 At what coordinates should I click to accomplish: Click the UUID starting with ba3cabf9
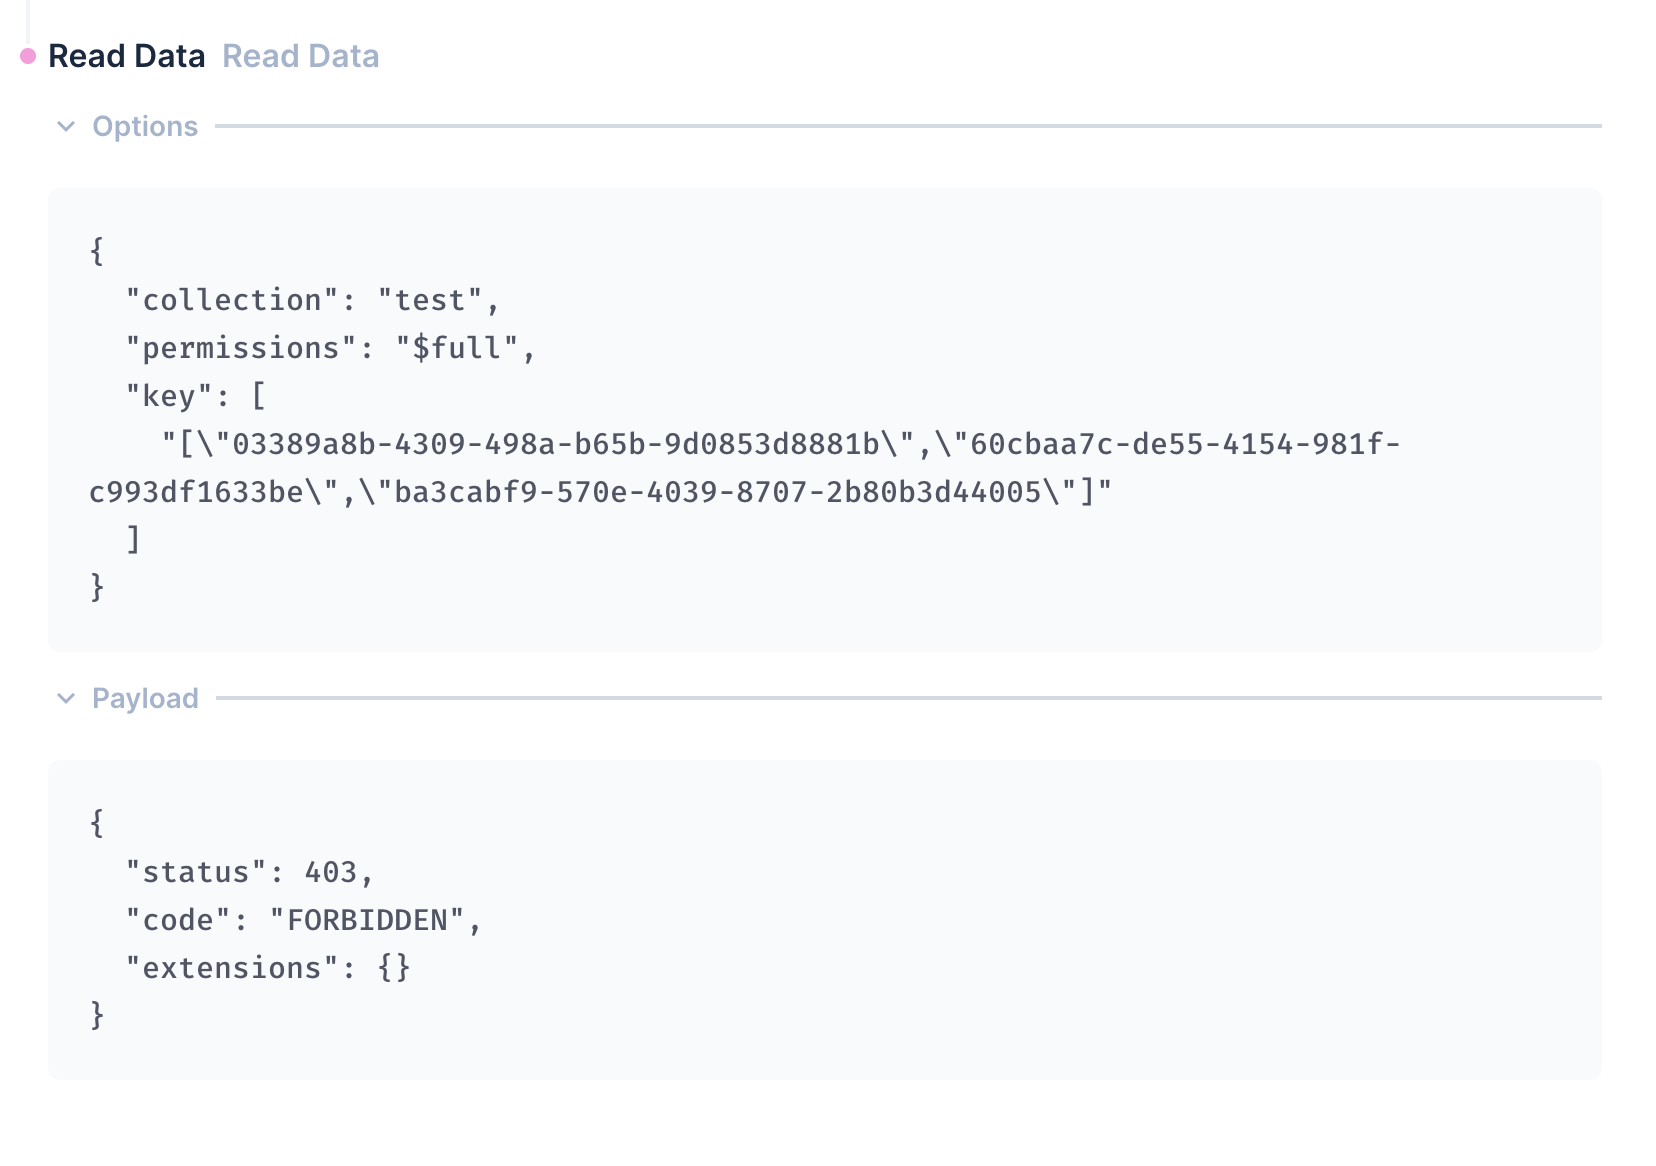point(718,492)
